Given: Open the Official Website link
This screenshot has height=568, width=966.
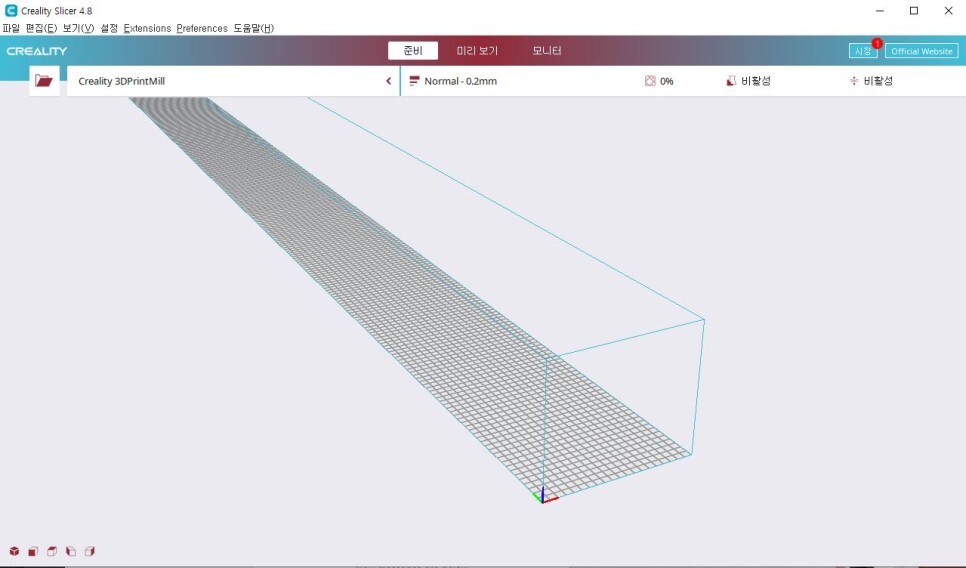Looking at the screenshot, I should (922, 51).
